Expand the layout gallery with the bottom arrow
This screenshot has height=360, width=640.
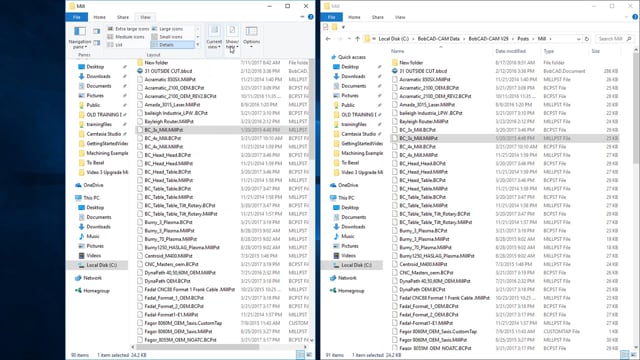tap(198, 44)
